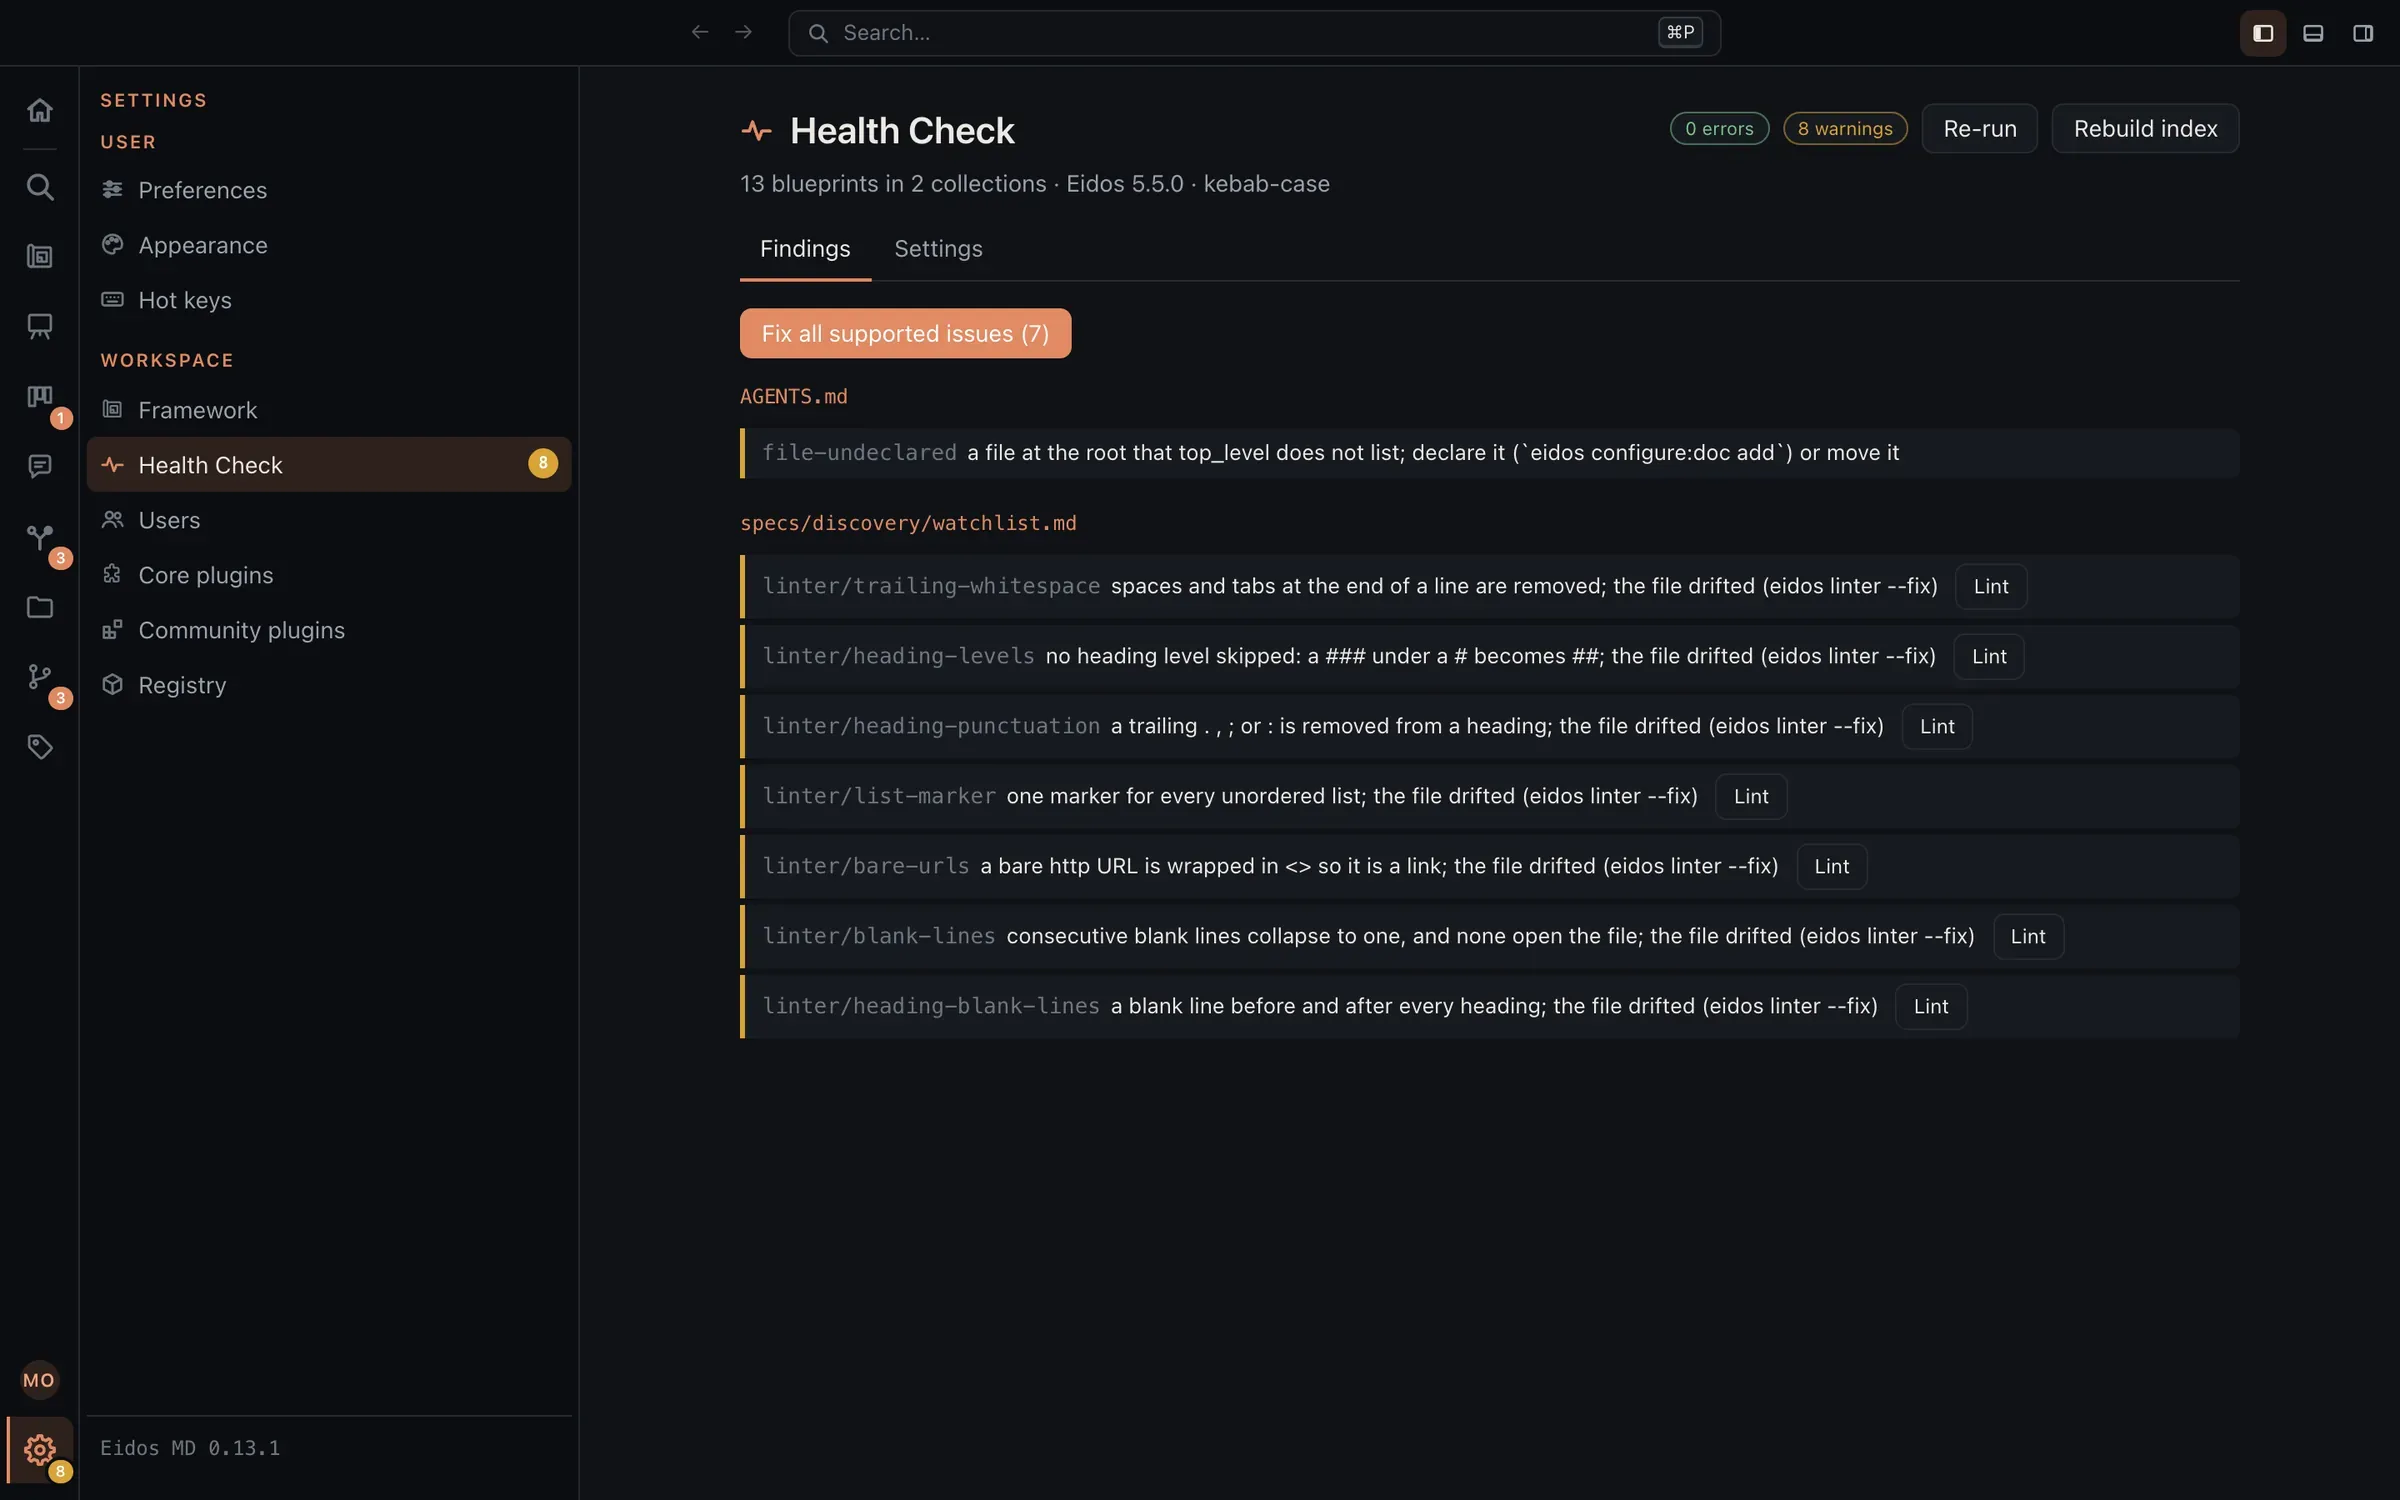The height and width of the screenshot is (1500, 2400).
Task: Toggle the left sidebar panel
Action: click(2263, 33)
